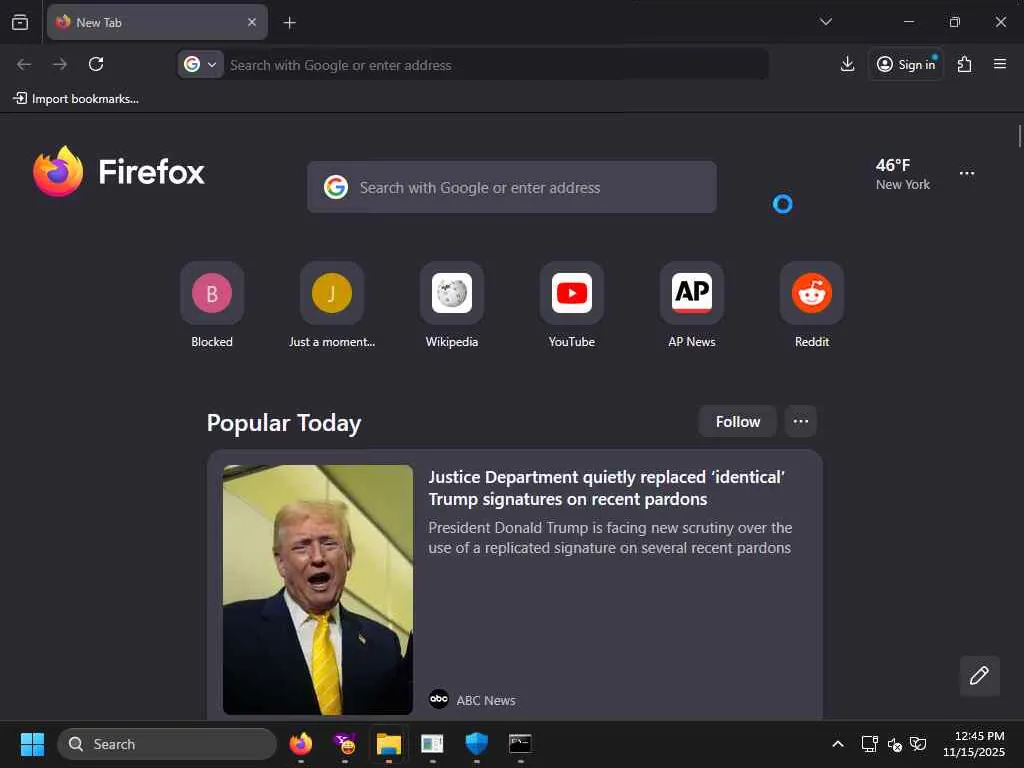This screenshot has height=768, width=1024.
Task: Click the Firefox logo on new tab page
Action: pyautogui.click(x=119, y=172)
